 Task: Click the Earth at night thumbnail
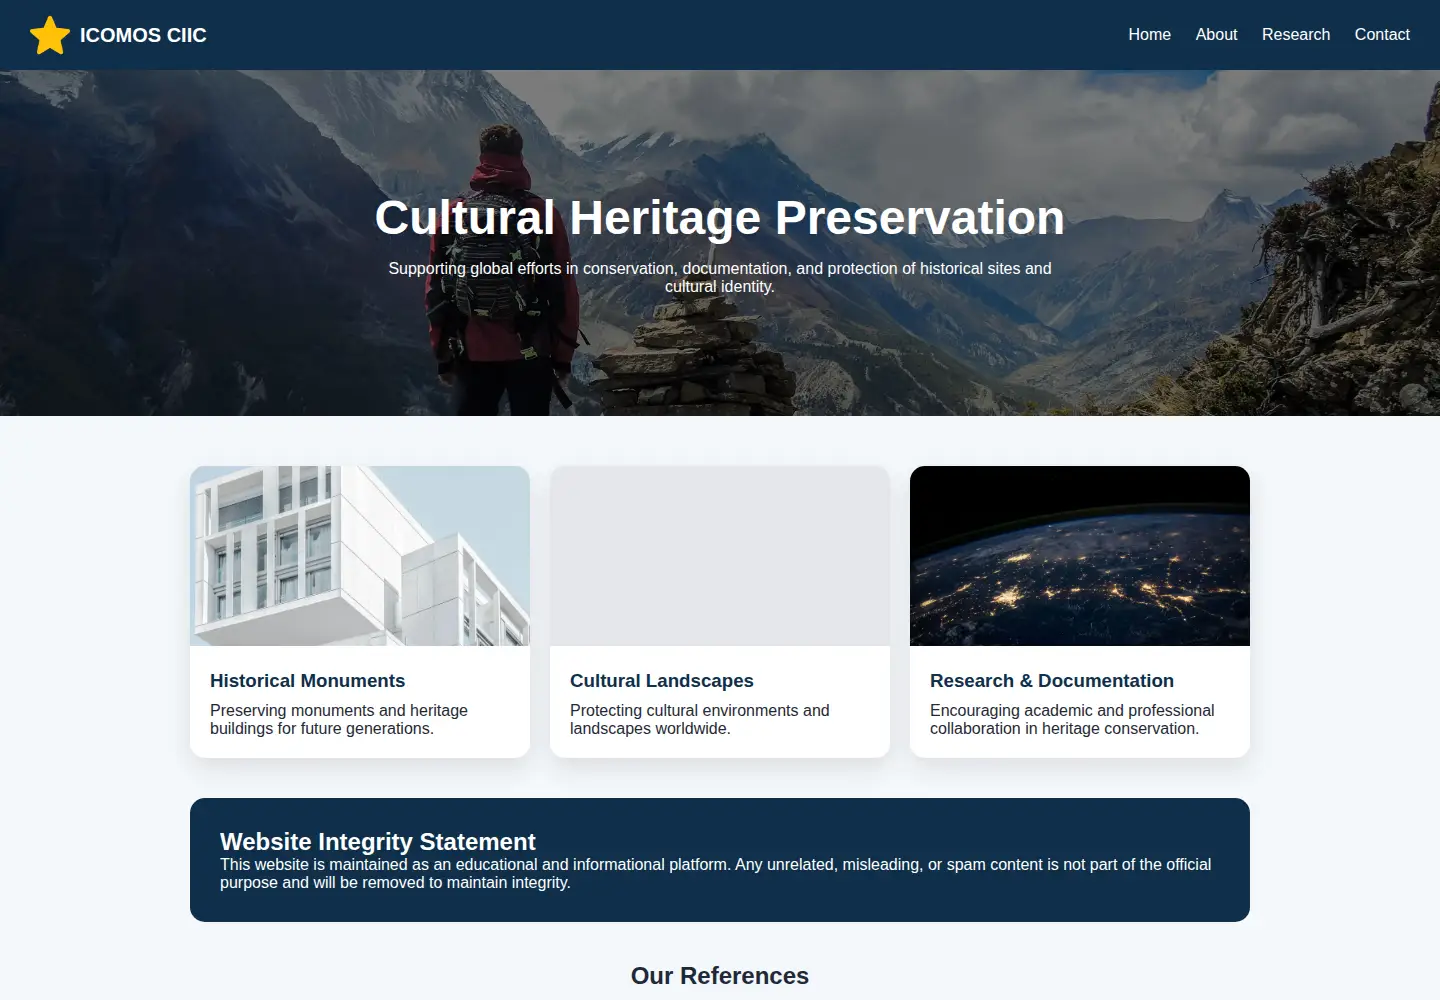pyautogui.click(x=1080, y=556)
